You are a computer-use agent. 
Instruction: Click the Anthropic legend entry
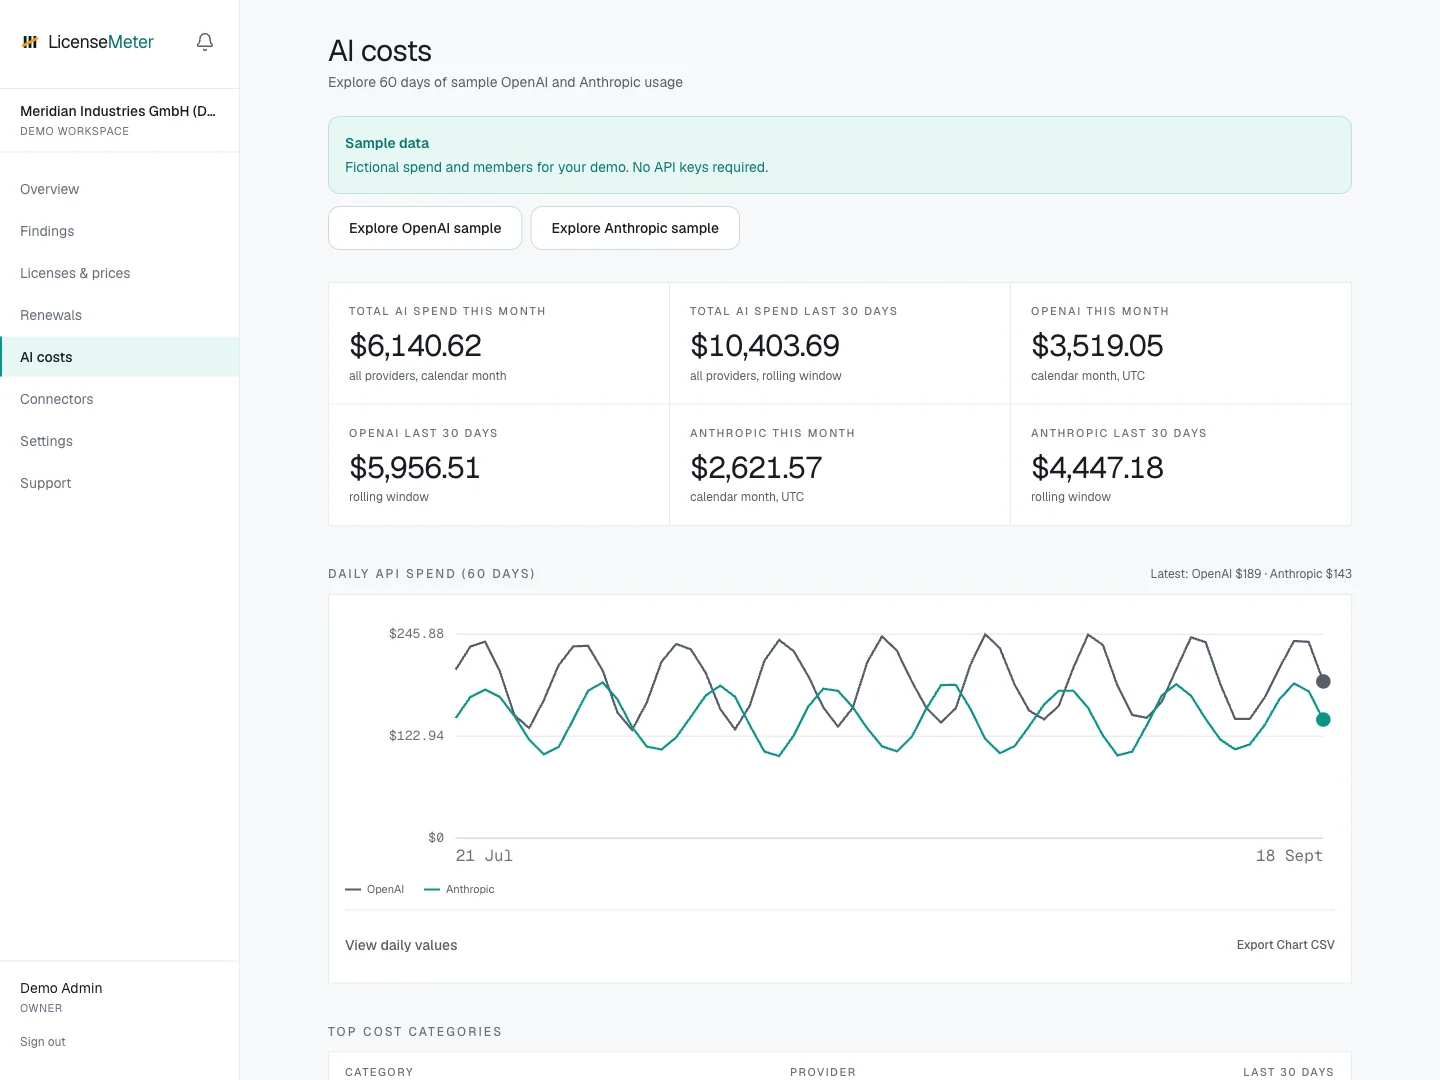pos(459,889)
